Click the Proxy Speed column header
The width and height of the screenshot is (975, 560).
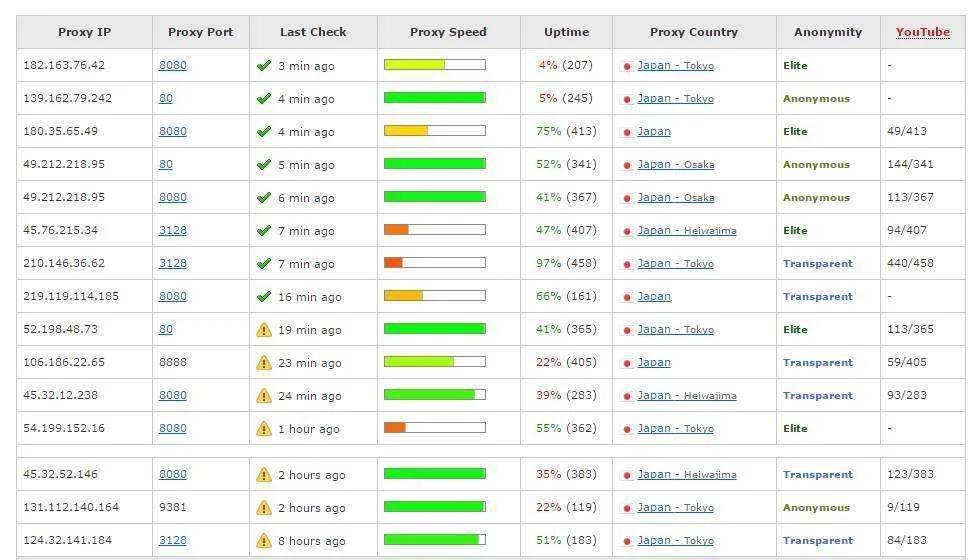click(448, 32)
